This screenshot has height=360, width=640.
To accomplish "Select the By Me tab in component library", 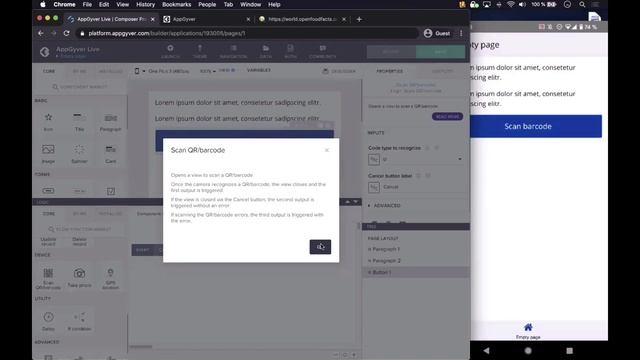I will click(x=80, y=71).
